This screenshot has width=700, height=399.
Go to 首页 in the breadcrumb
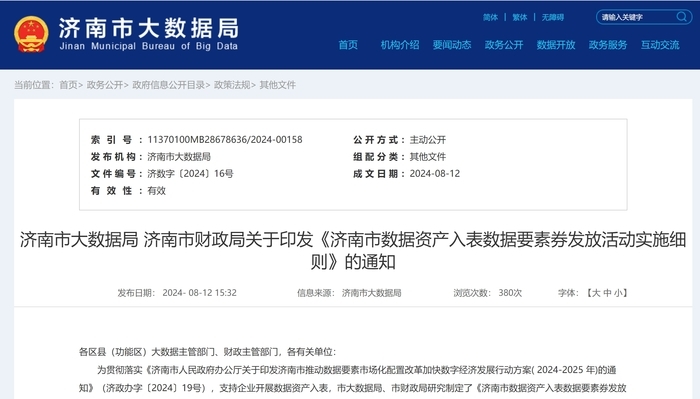click(x=68, y=85)
